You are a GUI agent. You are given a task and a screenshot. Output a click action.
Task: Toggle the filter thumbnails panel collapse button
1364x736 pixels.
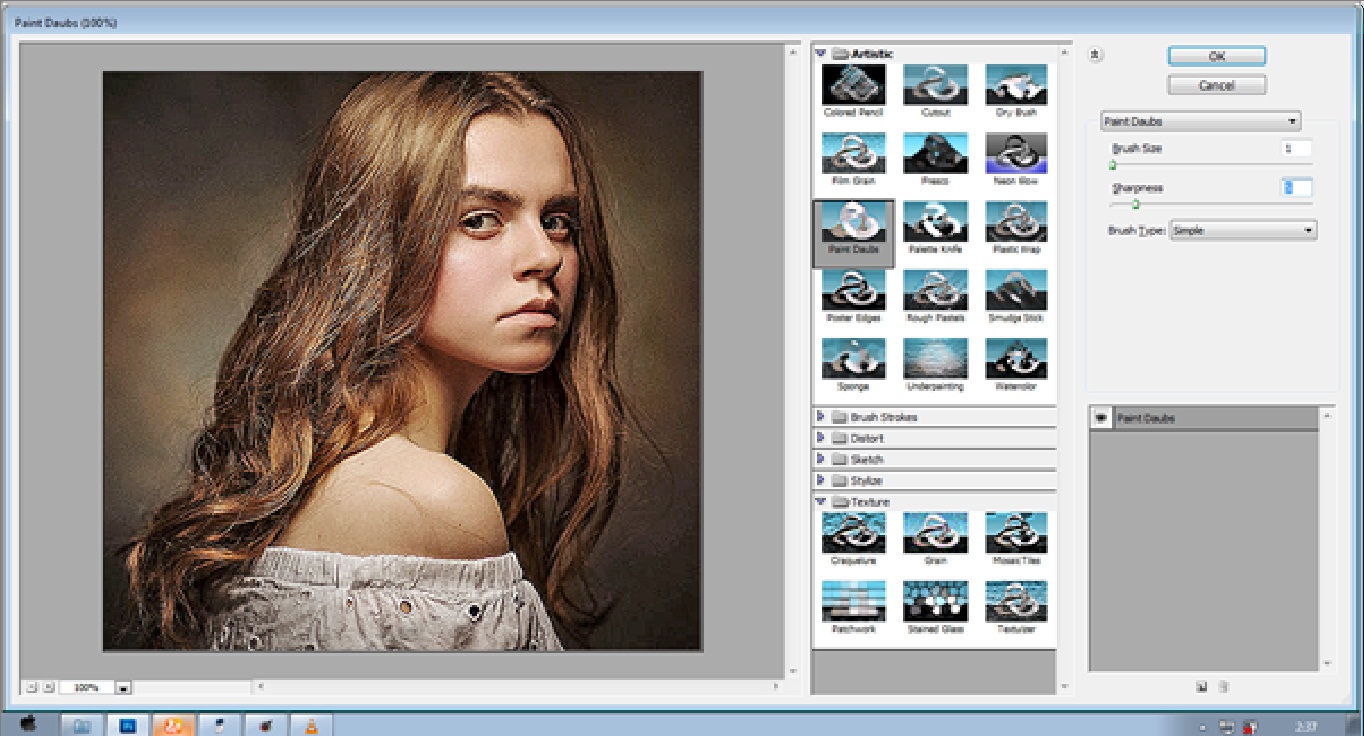click(1096, 55)
